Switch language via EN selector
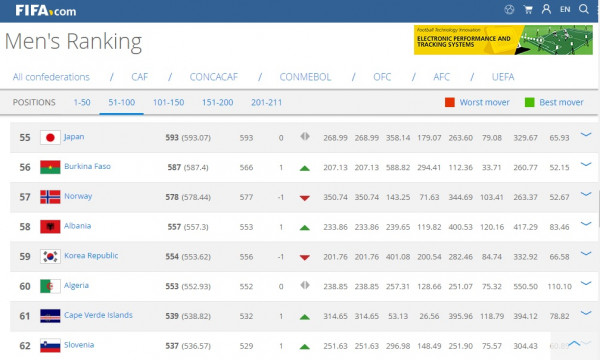This screenshot has height=360, width=600. click(565, 10)
